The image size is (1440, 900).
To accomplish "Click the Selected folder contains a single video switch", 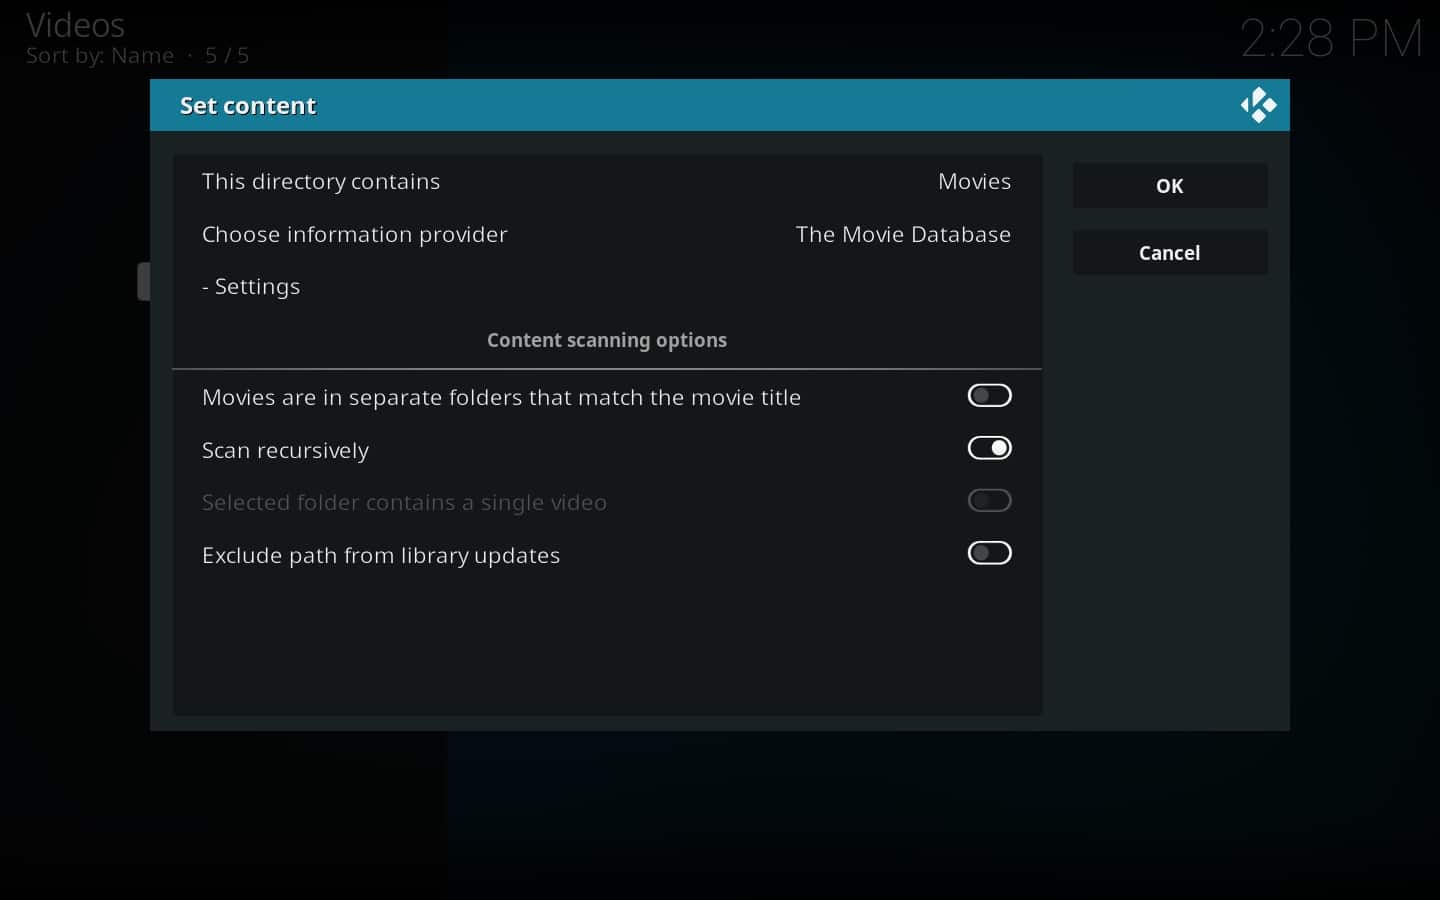I will click(989, 500).
